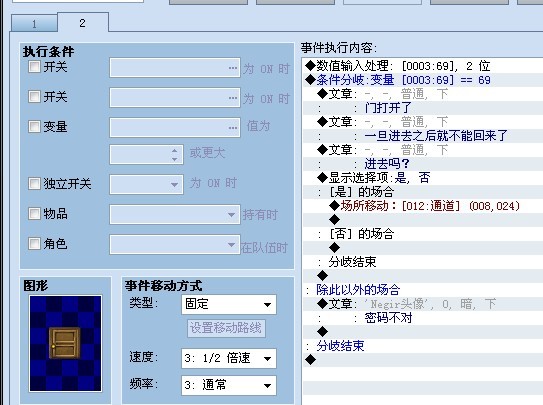Open the 独立开关 dropdown

click(146, 184)
